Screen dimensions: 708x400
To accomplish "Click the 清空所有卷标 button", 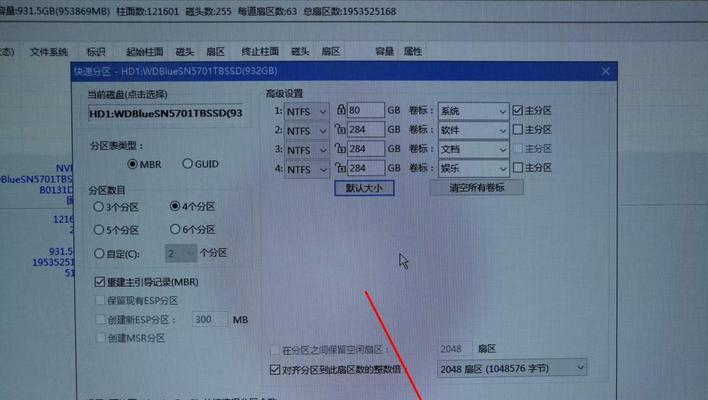I will 476,187.
